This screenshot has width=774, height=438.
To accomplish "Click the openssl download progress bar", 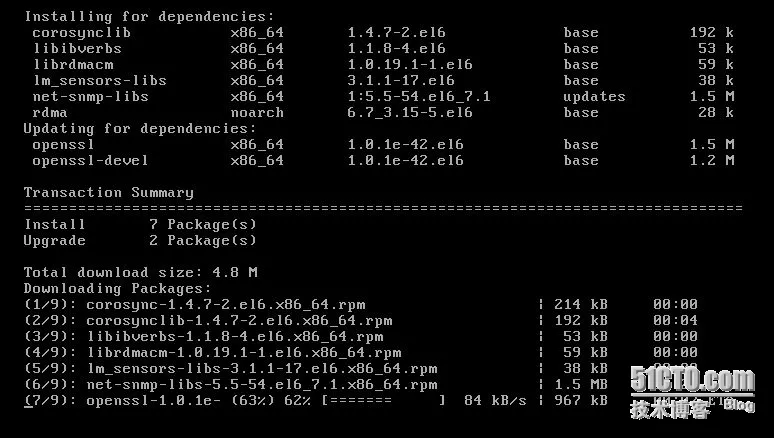I will pyautogui.click(x=384, y=400).
